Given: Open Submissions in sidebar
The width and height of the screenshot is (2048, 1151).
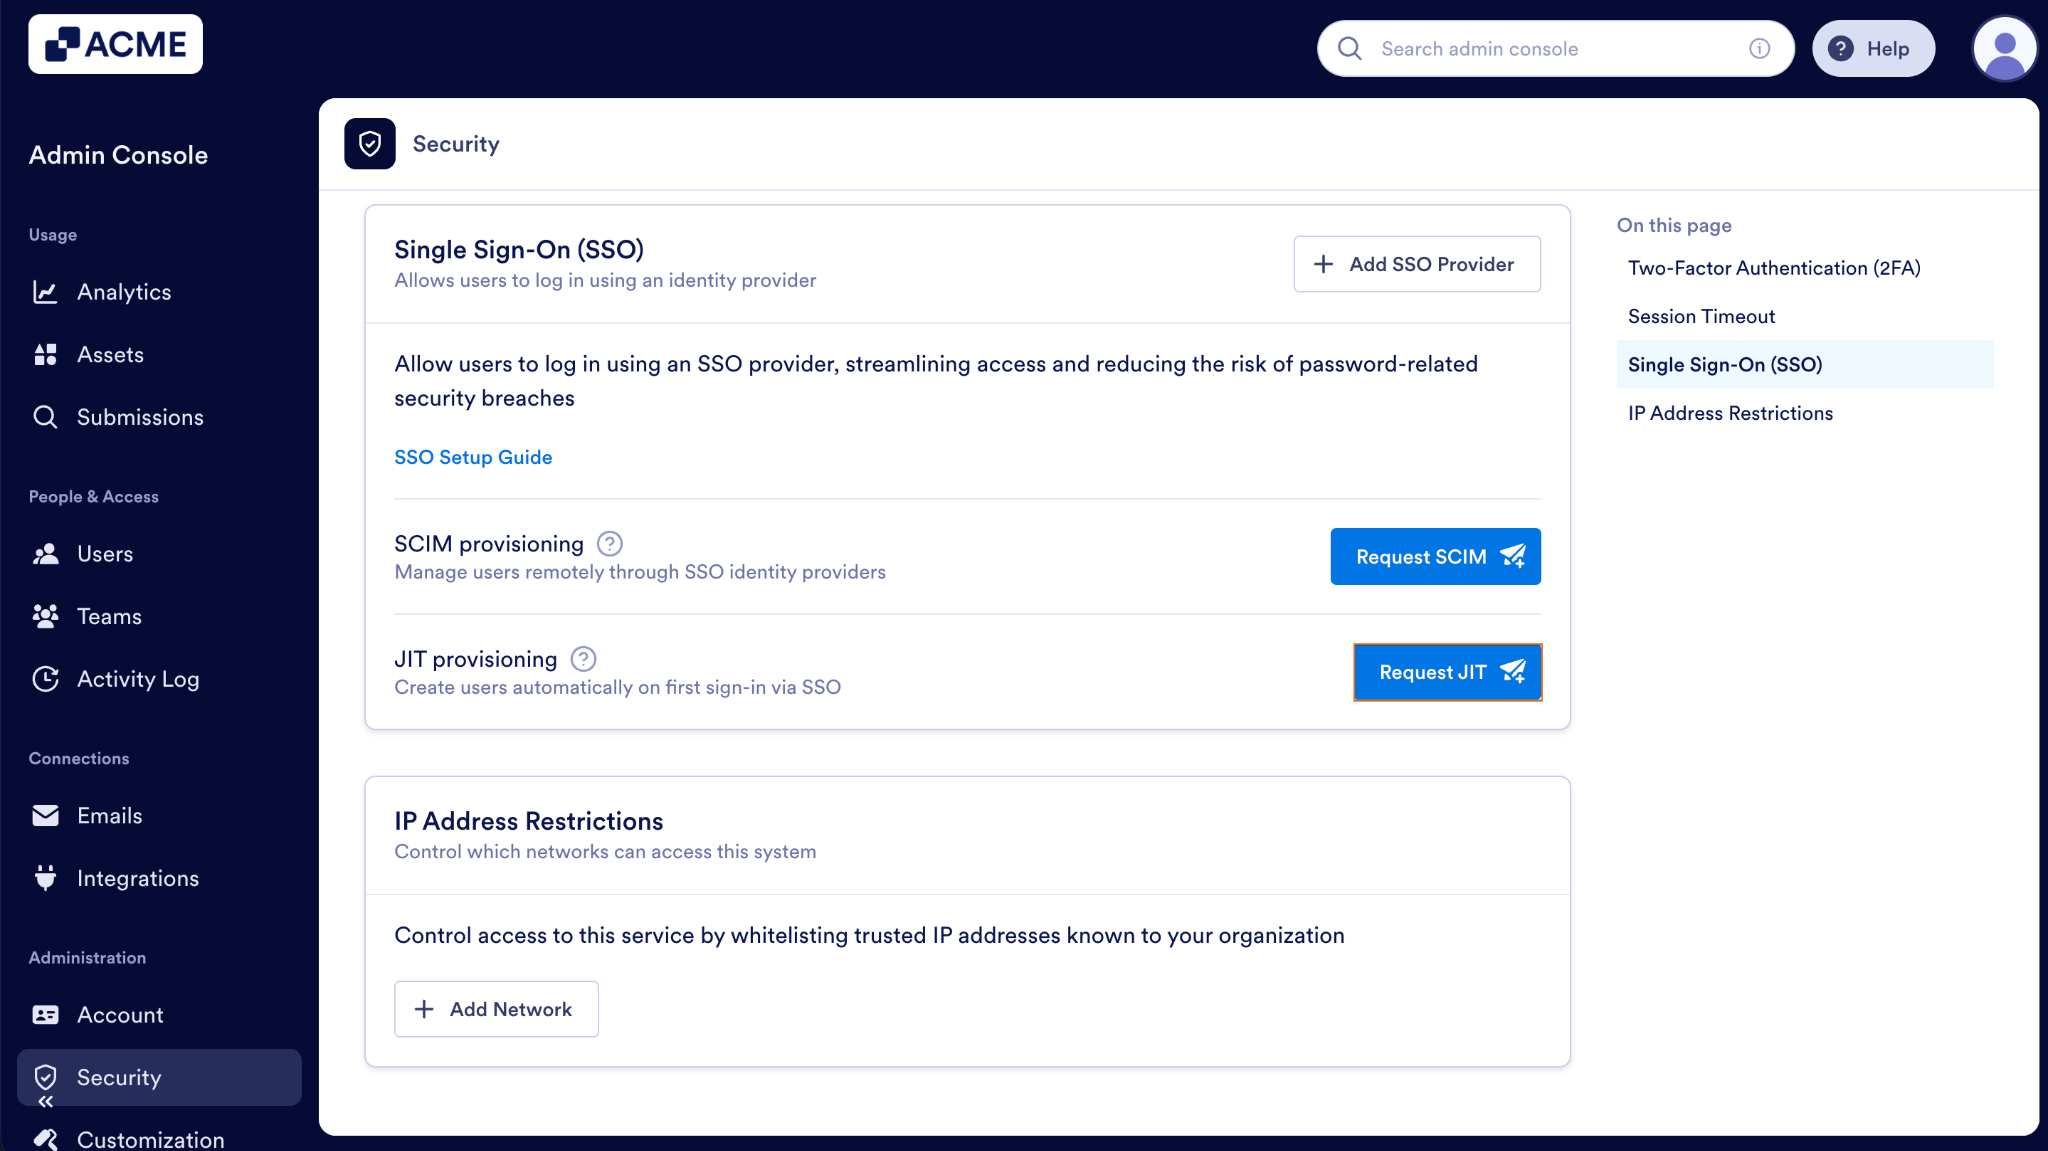Looking at the screenshot, I should pos(159,417).
